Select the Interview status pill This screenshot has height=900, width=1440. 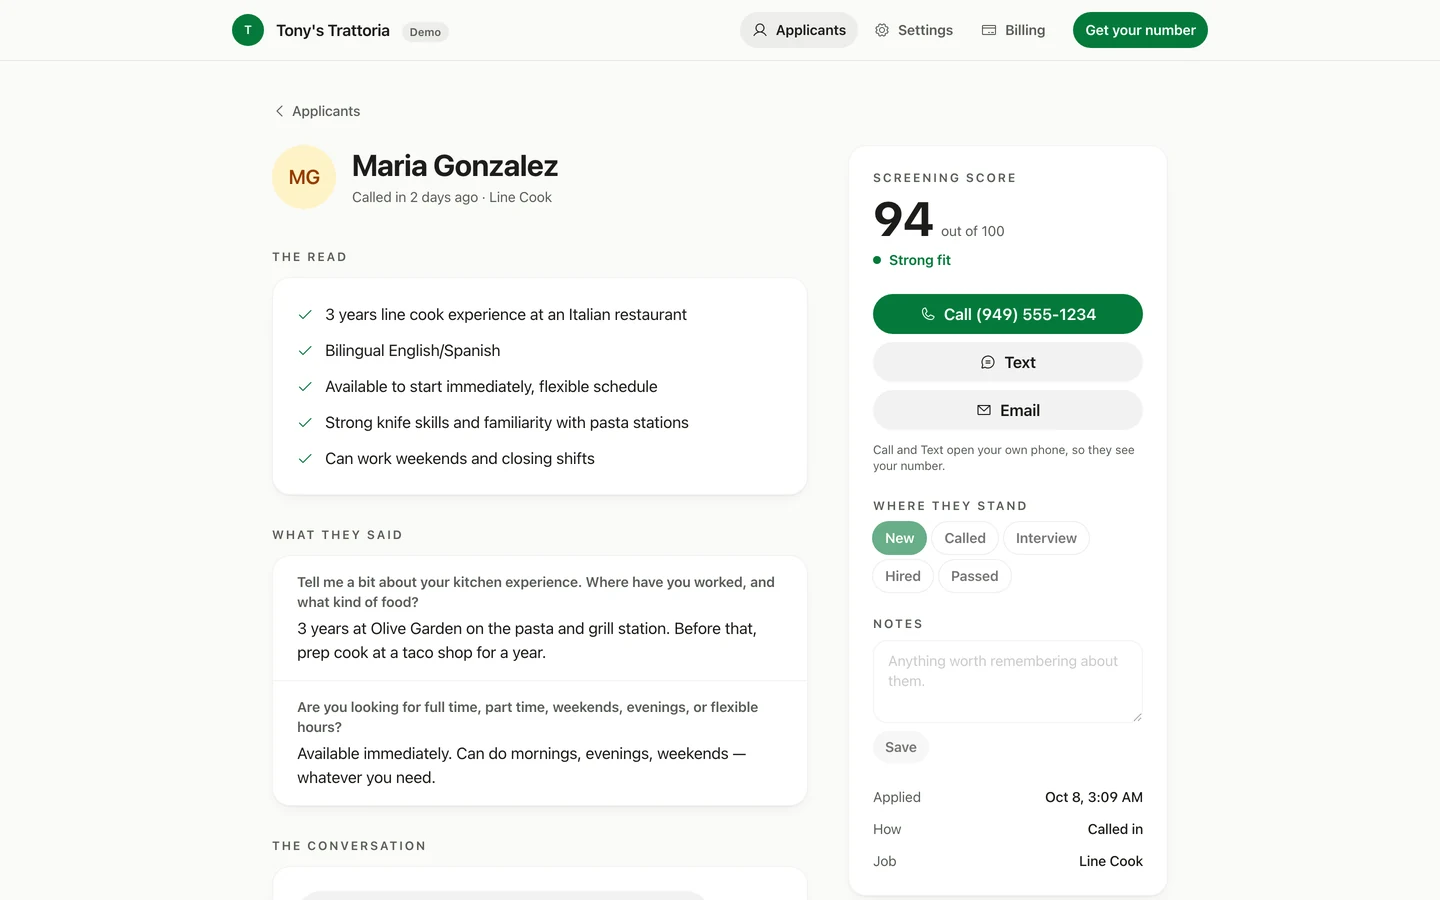1046,538
